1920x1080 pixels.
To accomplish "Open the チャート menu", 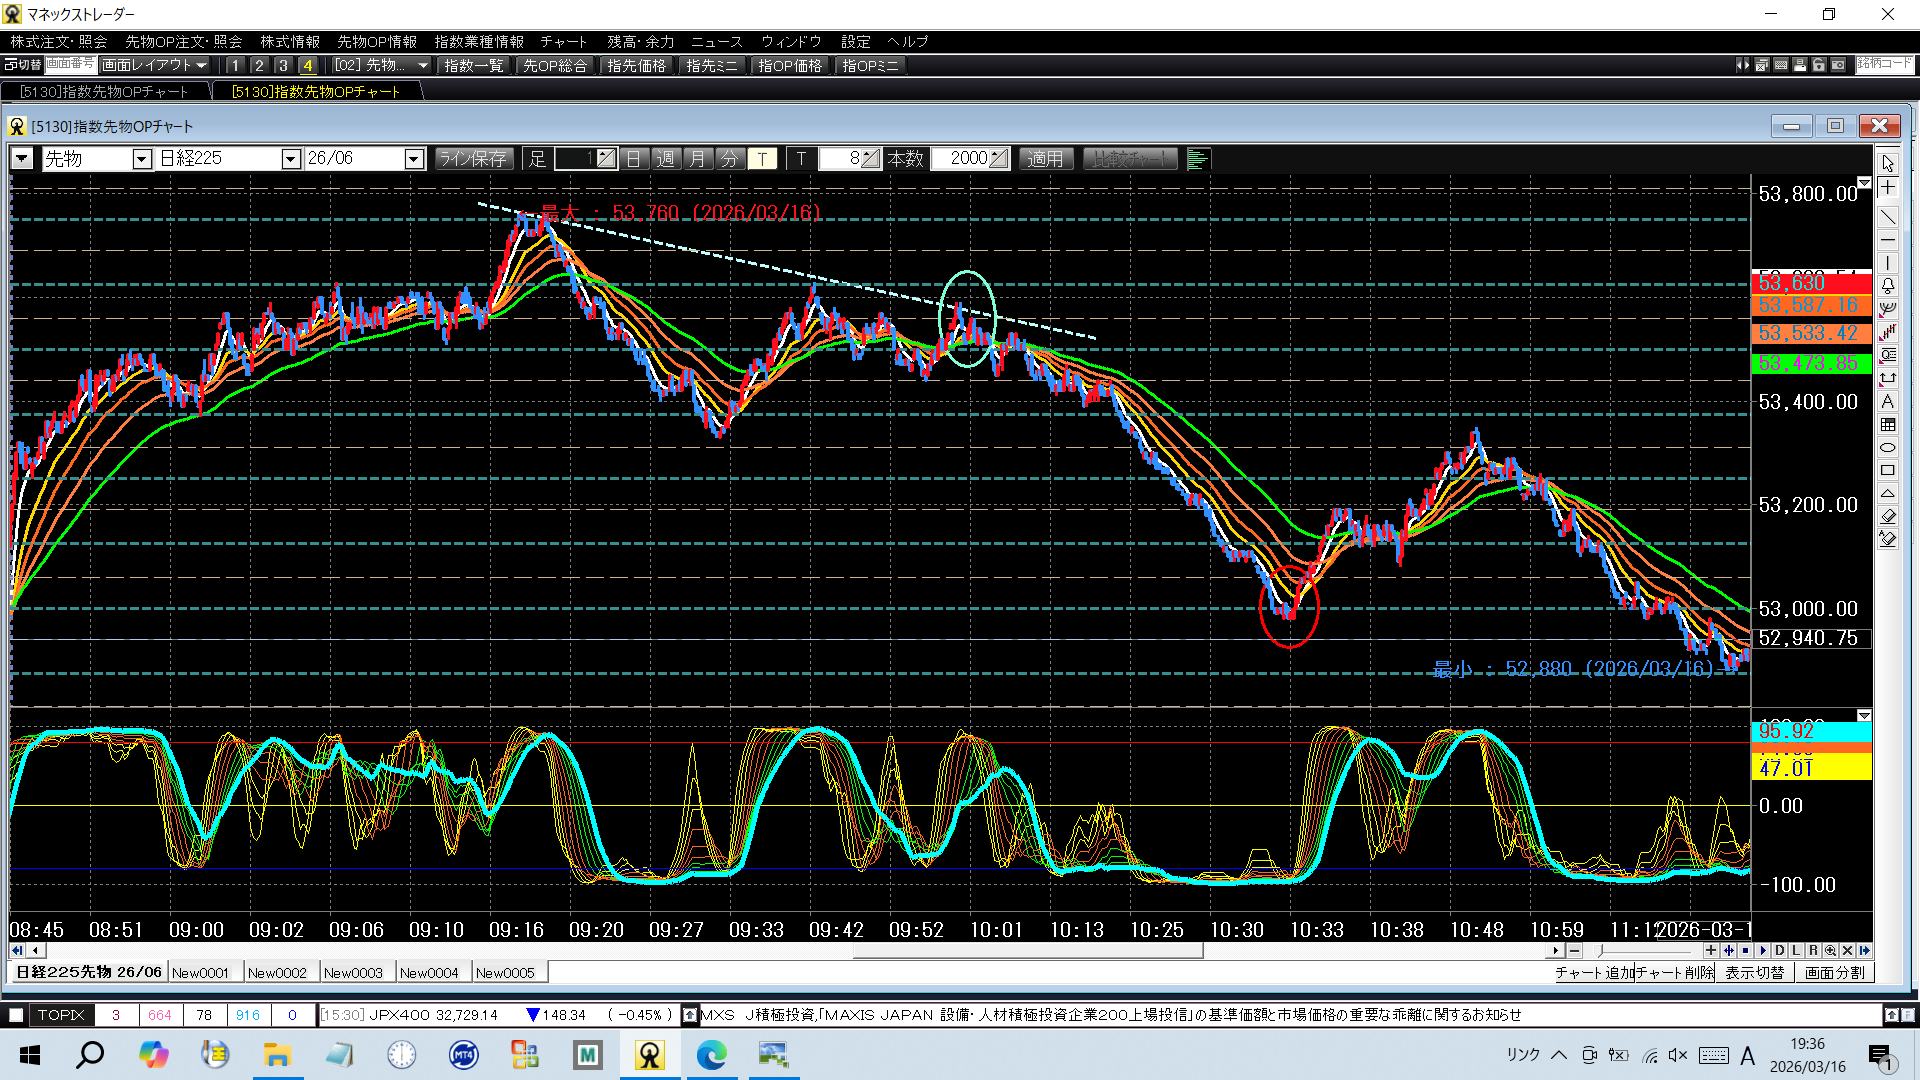I will coord(563,41).
